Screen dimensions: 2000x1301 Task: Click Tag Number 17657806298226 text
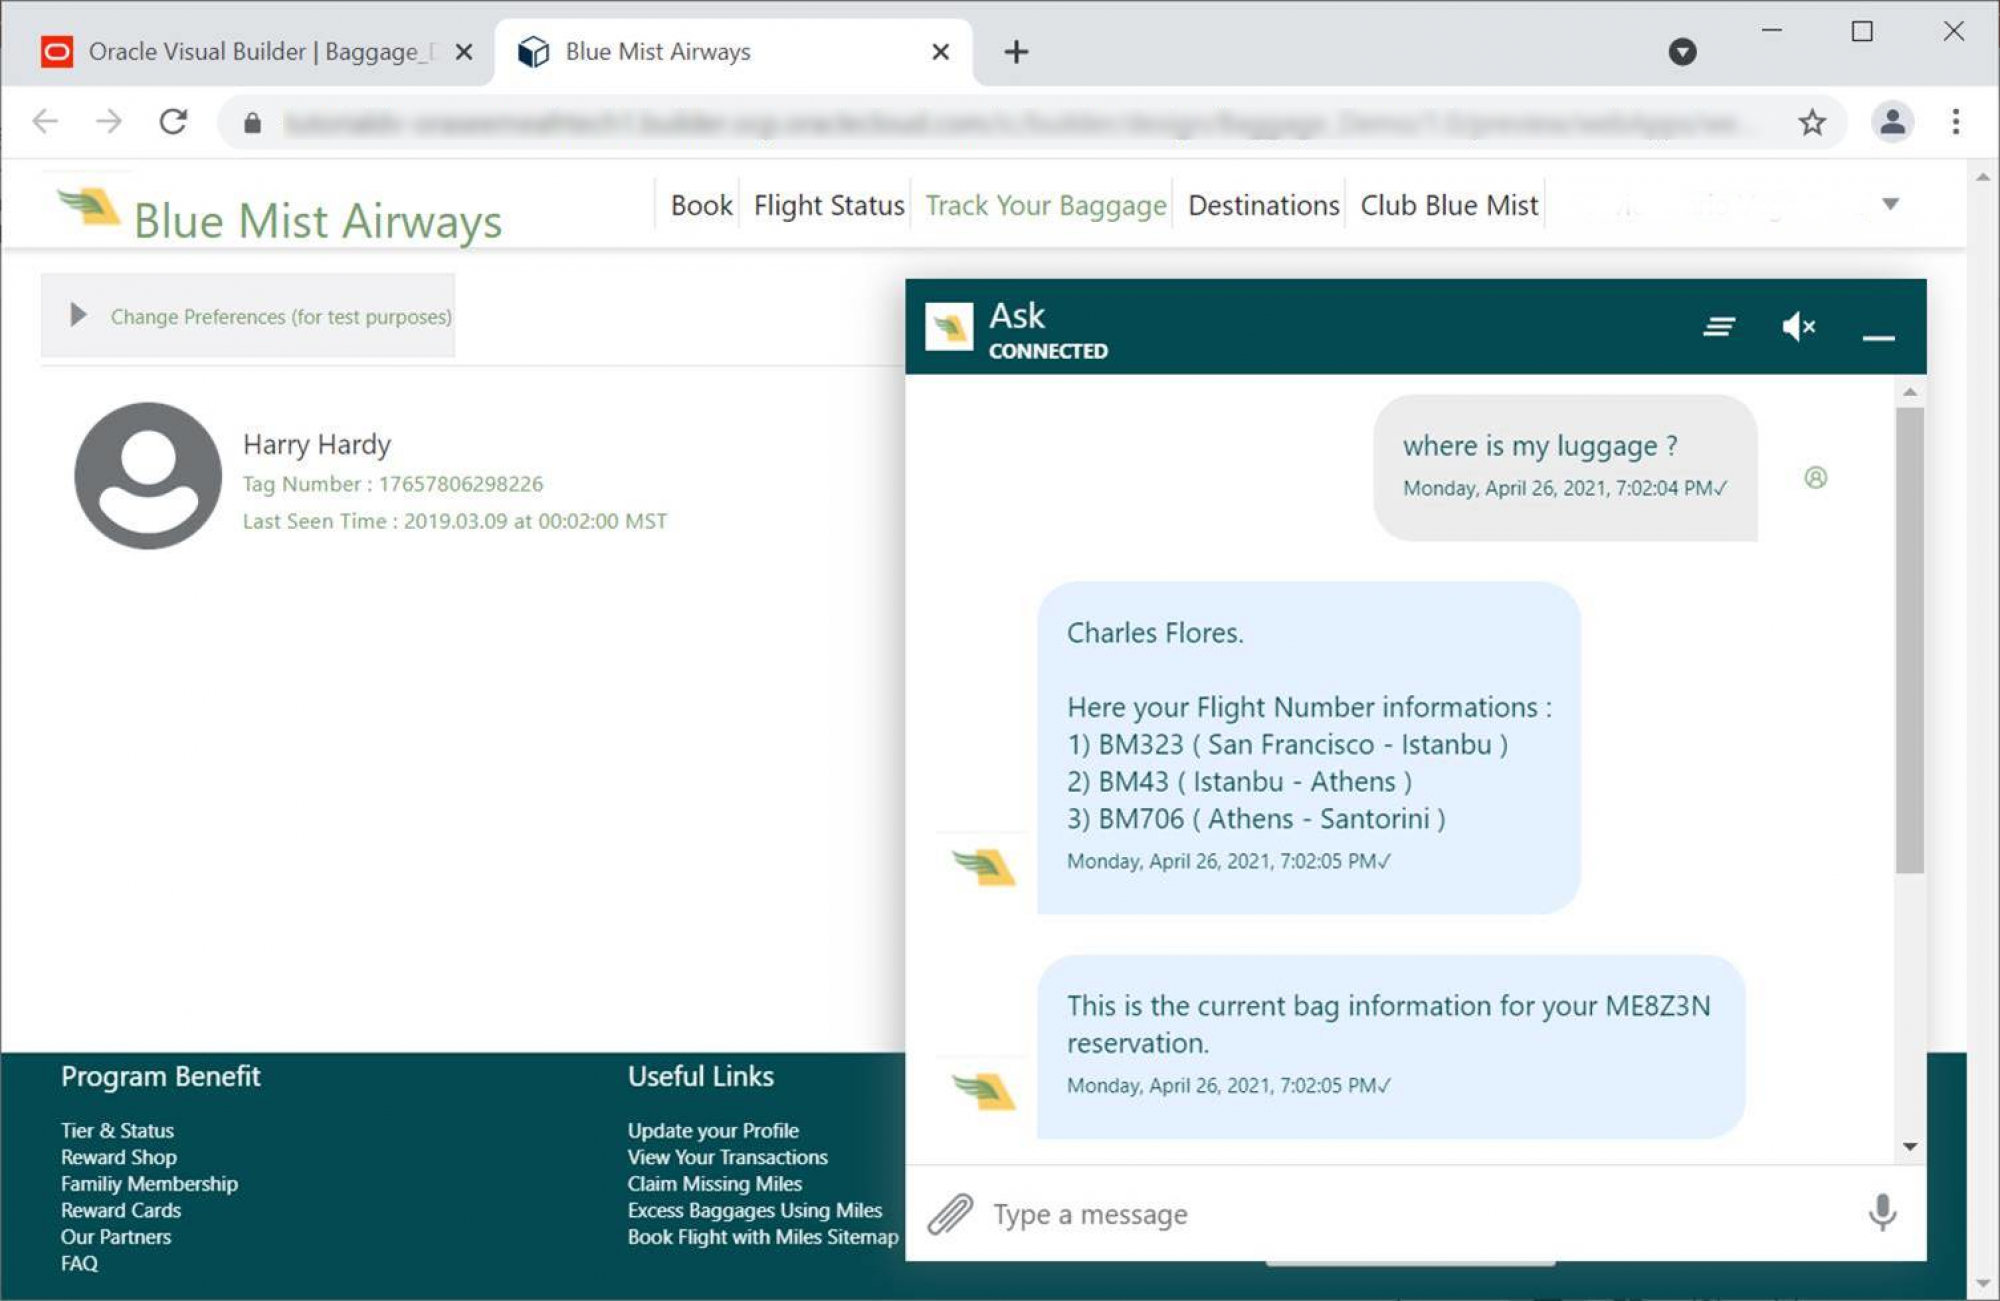click(x=393, y=484)
